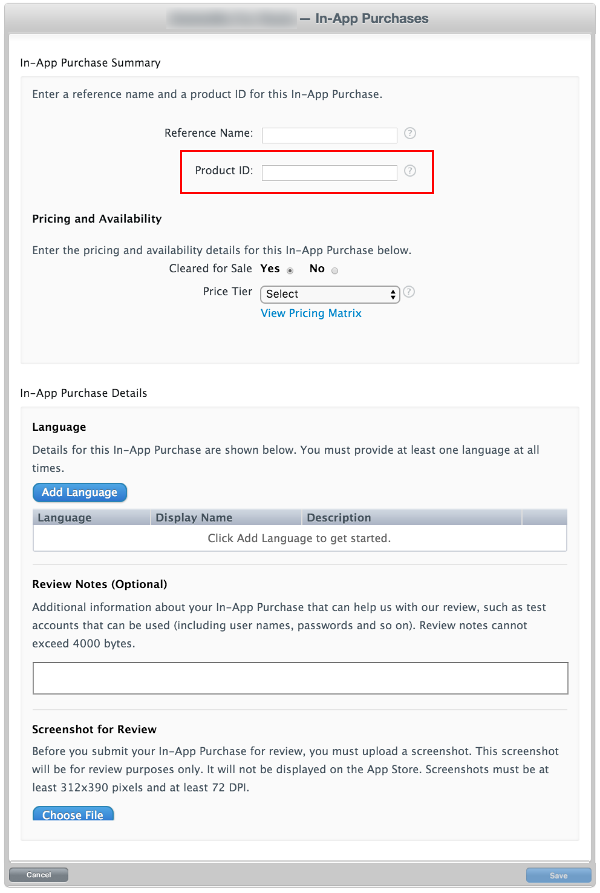Image resolution: width=600 pixels, height=893 pixels.
Task: Save the In-App Purchase
Action: [x=558, y=875]
